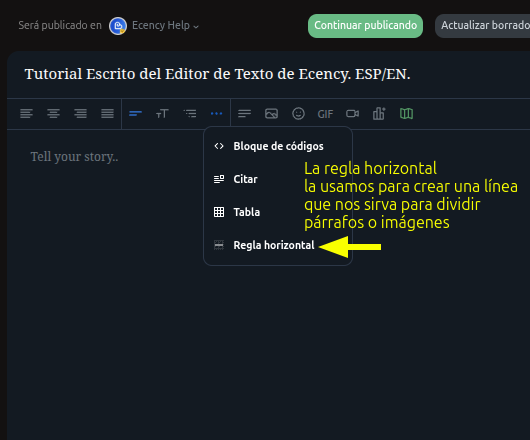This screenshot has width=530, height=440.
Task: Click the Ecency Help community avatar
Action: pos(118,26)
